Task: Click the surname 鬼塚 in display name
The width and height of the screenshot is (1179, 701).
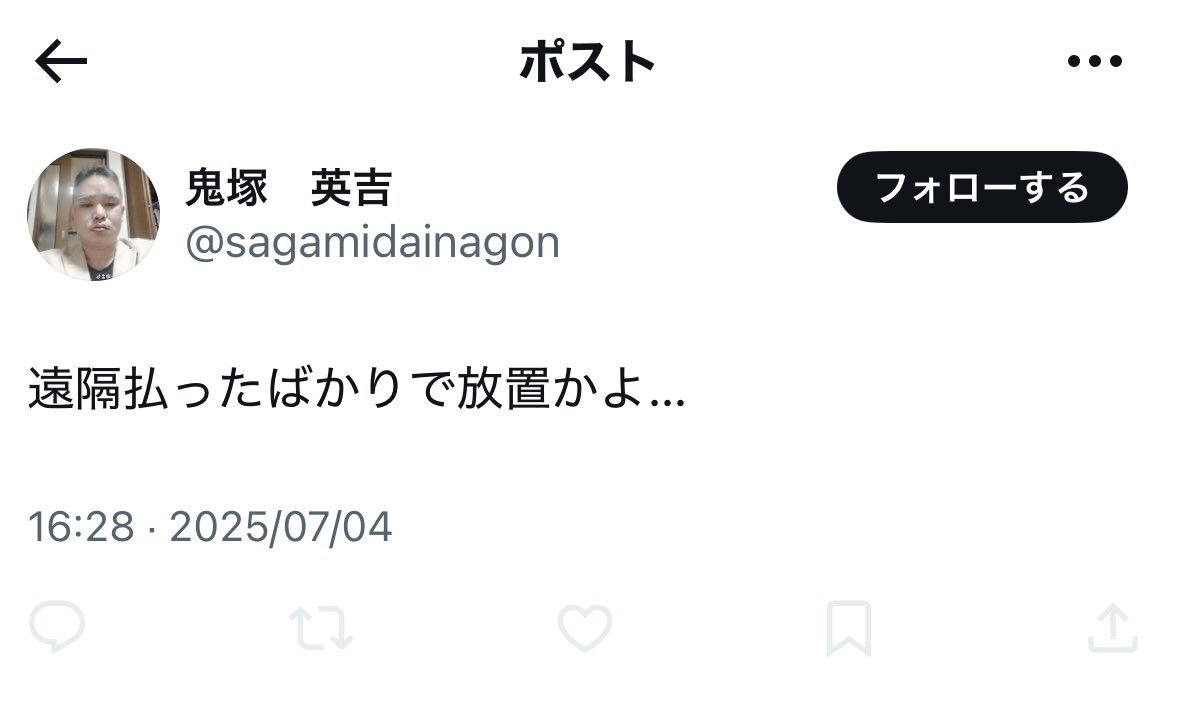Action: tap(226, 188)
